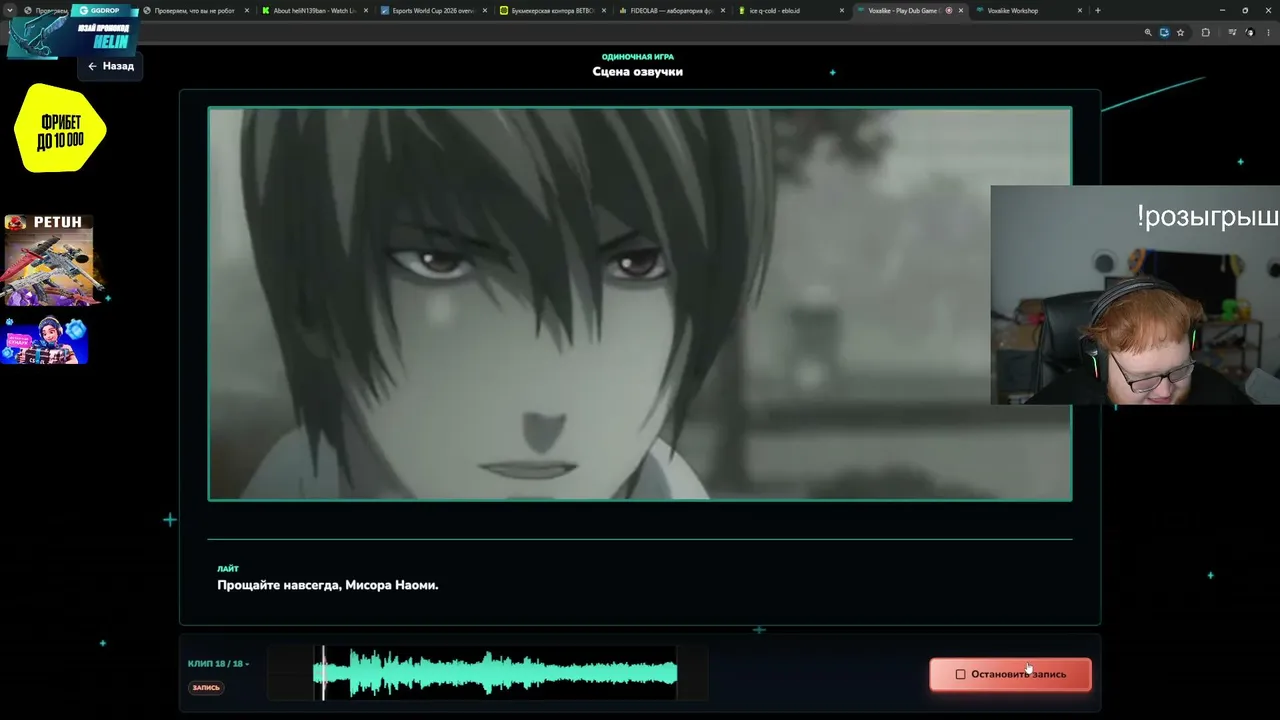Go back with the Назад button
This screenshot has height=720, width=1280.
click(110, 66)
